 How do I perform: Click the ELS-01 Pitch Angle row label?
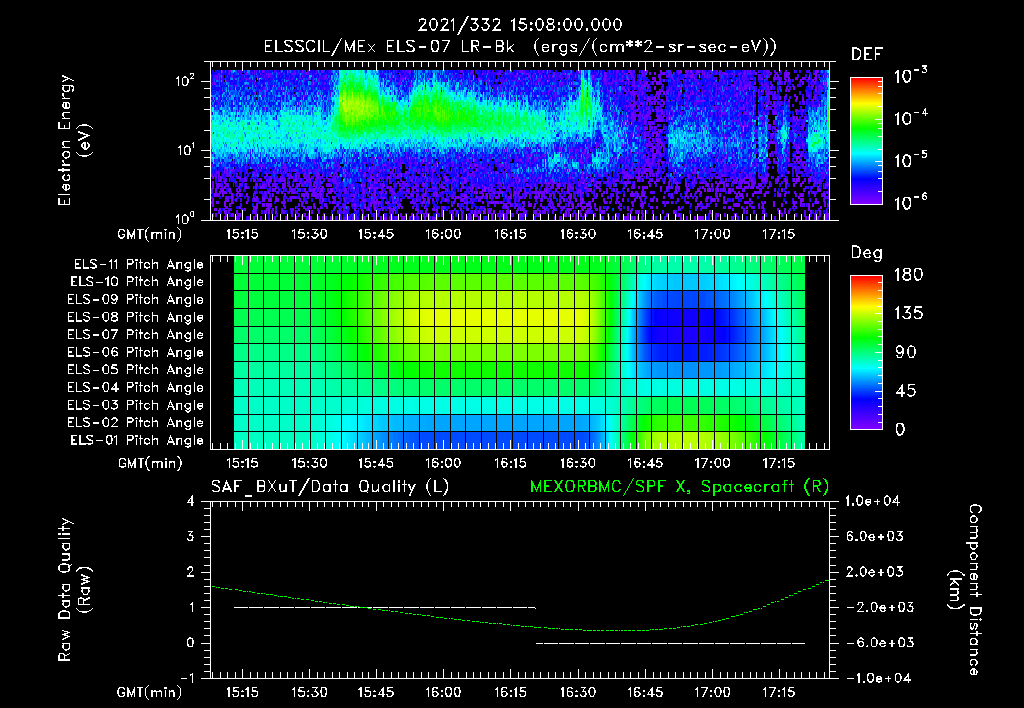(137, 440)
